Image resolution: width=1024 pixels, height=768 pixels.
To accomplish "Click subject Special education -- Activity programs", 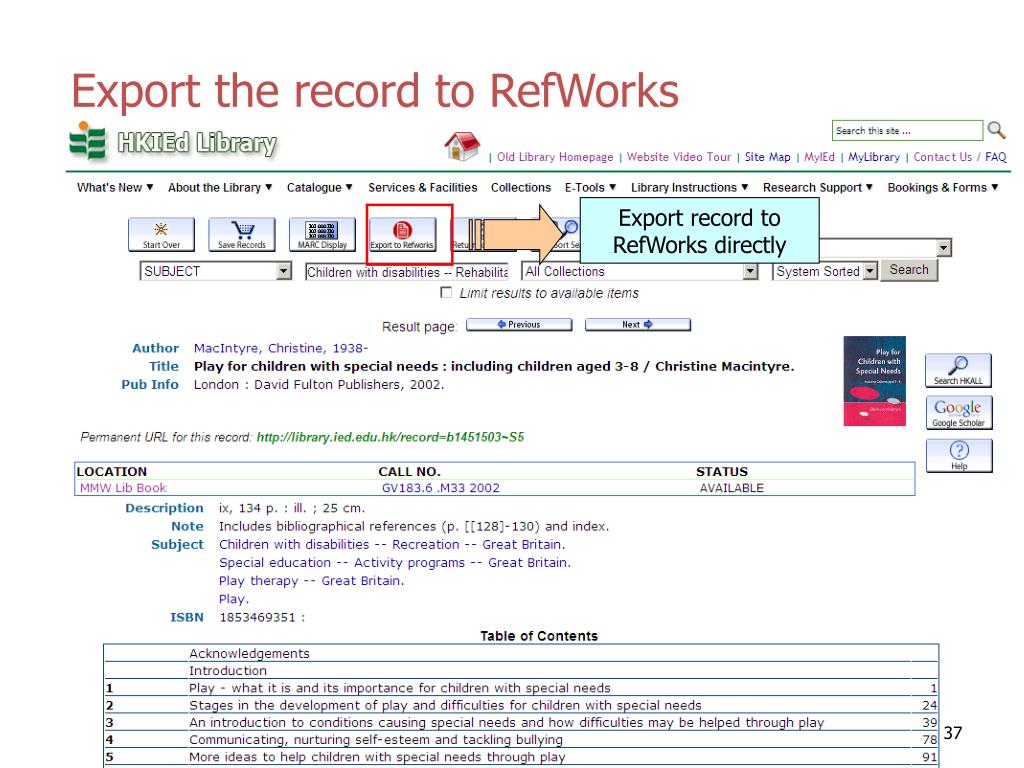I will 394,562.
